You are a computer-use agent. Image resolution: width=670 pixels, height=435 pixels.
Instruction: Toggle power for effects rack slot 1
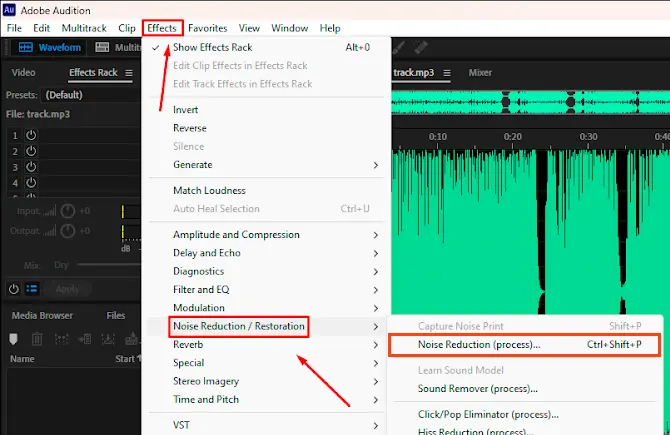tap(31, 135)
